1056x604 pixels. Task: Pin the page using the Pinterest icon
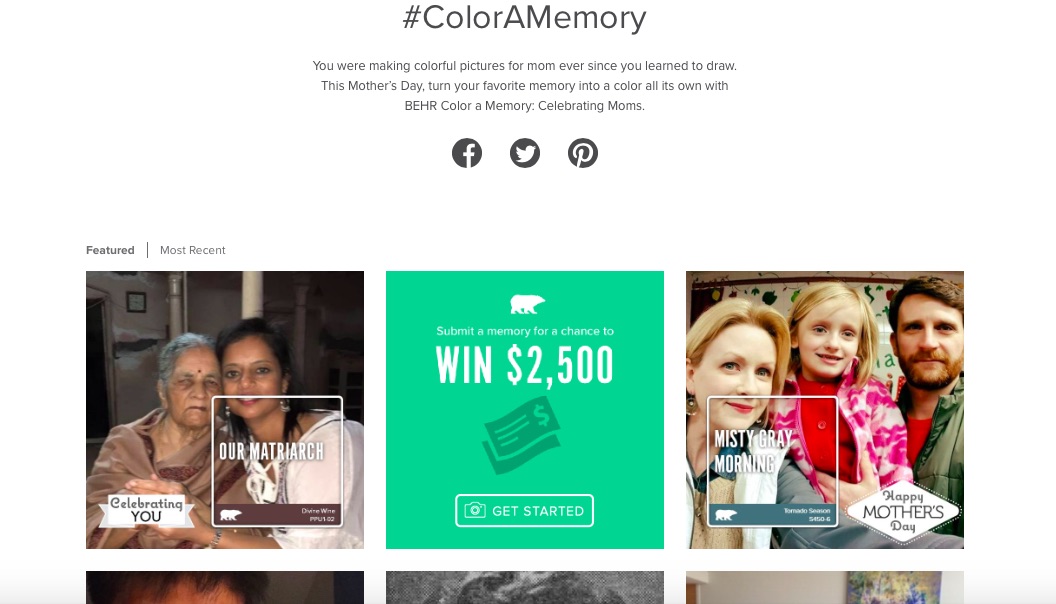[583, 153]
